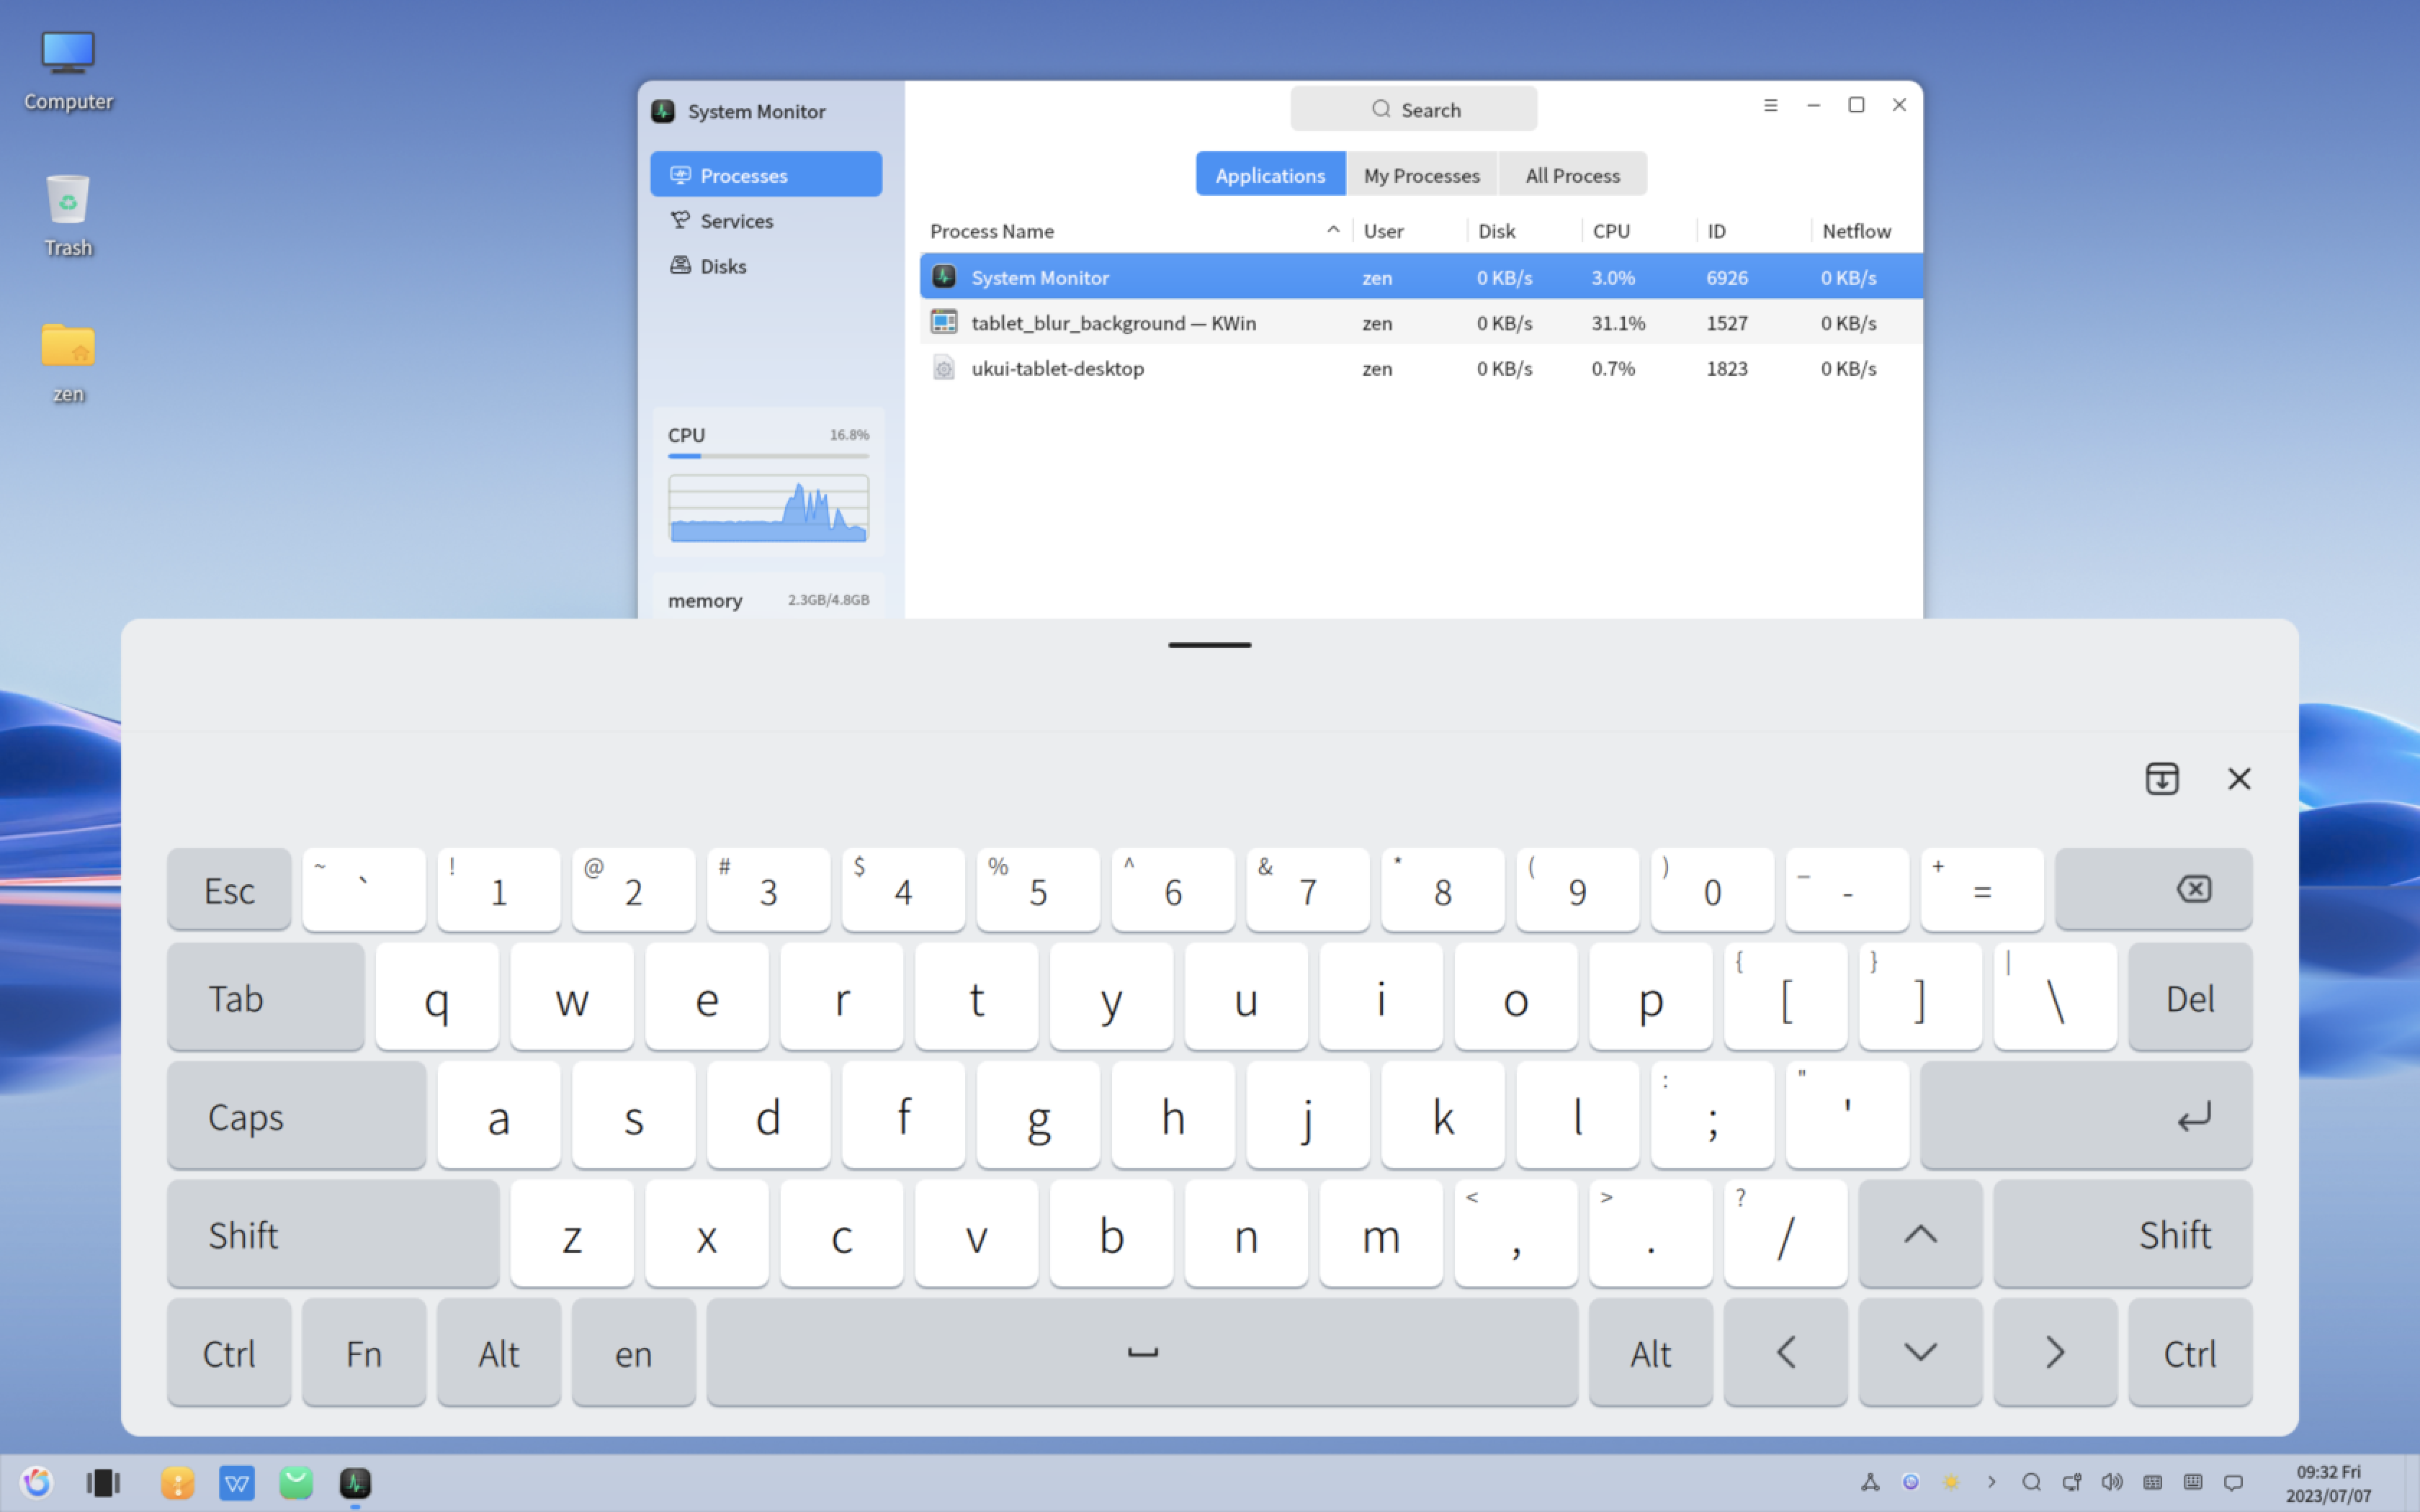Tap the Del key
The width and height of the screenshot is (2420, 1512).
[2190, 996]
